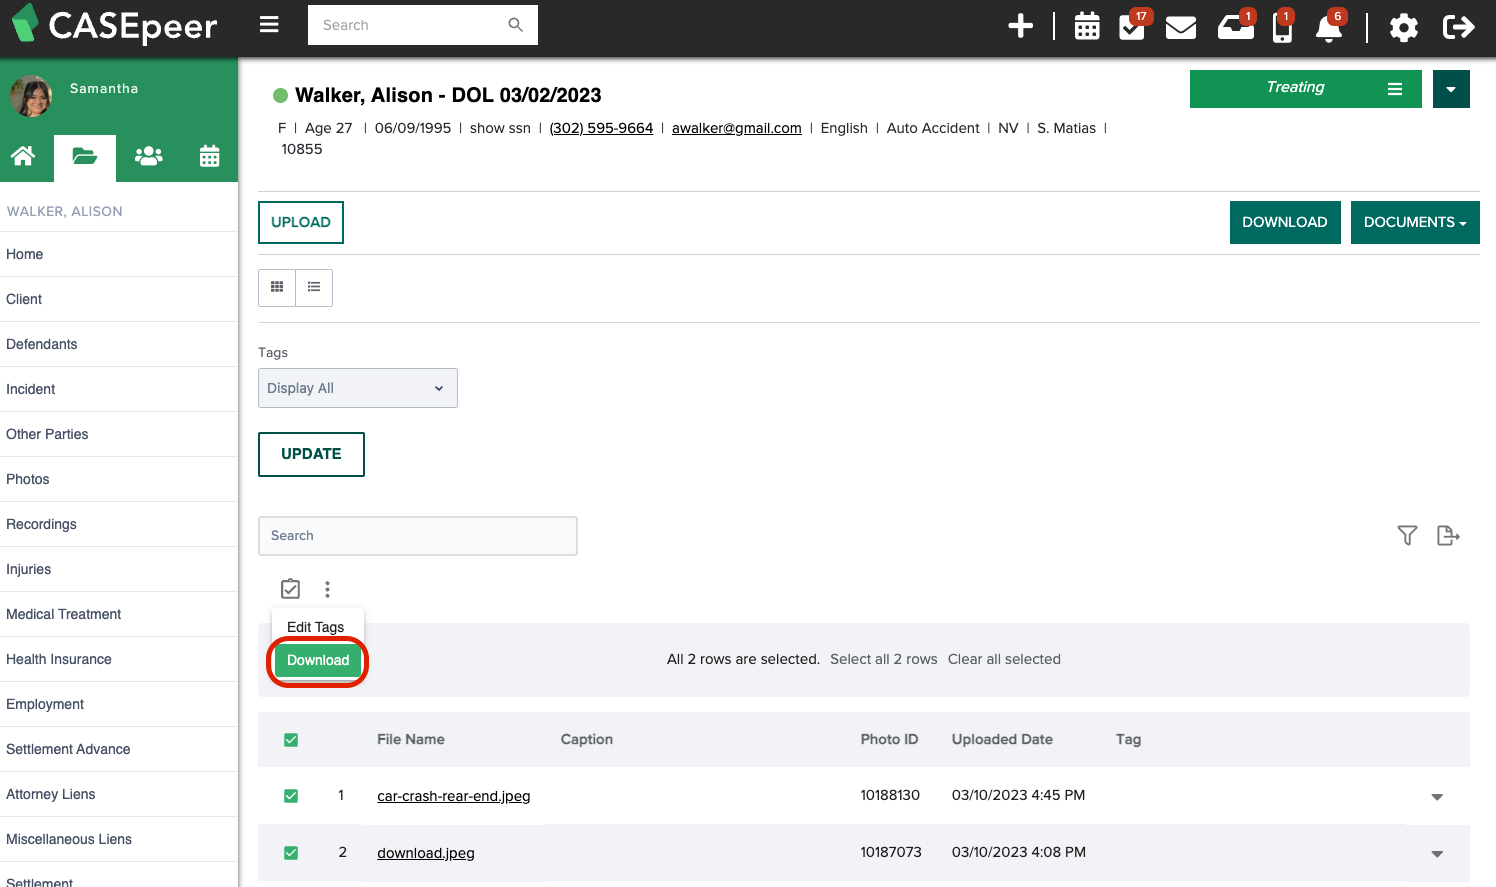Viewport: 1496px width, 887px height.
Task: Uncheck the car-crash-rear-end.jpeg row checkbox
Action: click(x=291, y=796)
